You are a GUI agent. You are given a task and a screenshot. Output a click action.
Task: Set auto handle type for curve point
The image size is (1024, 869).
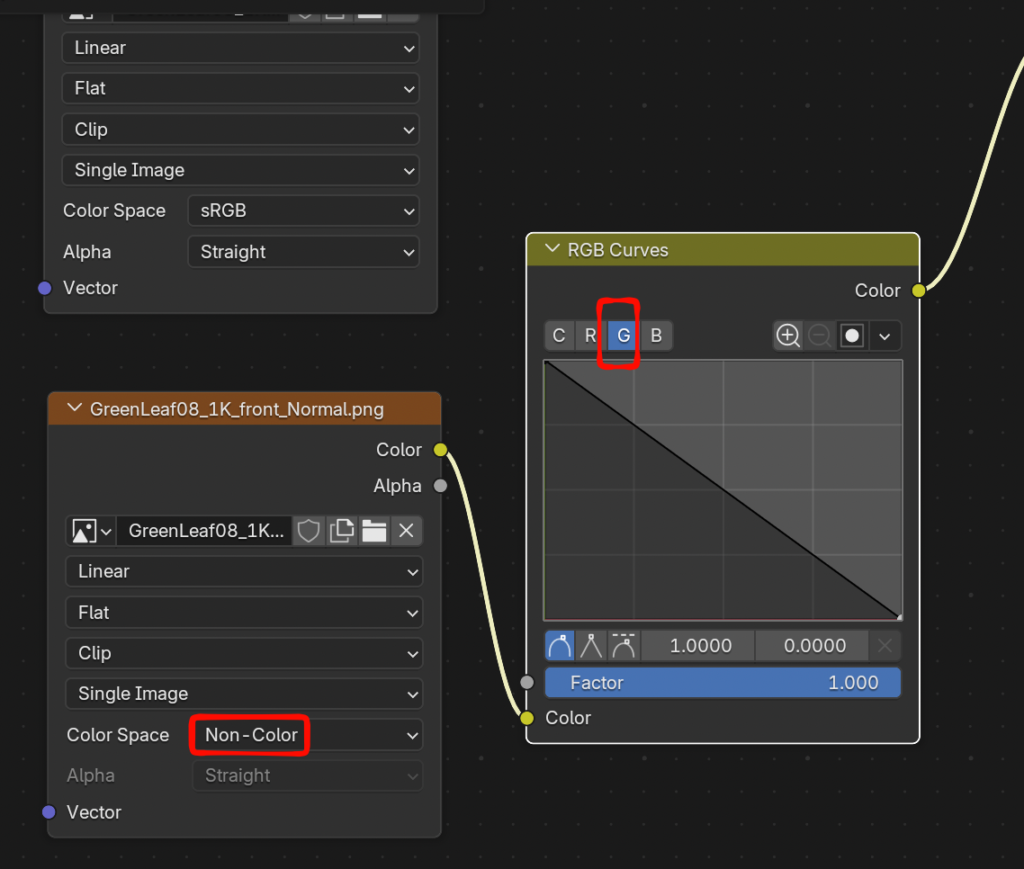click(560, 646)
